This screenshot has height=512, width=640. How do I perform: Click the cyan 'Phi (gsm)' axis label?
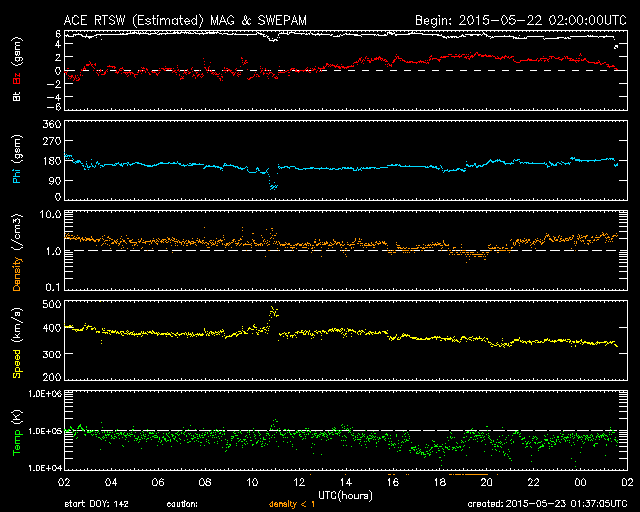17,159
